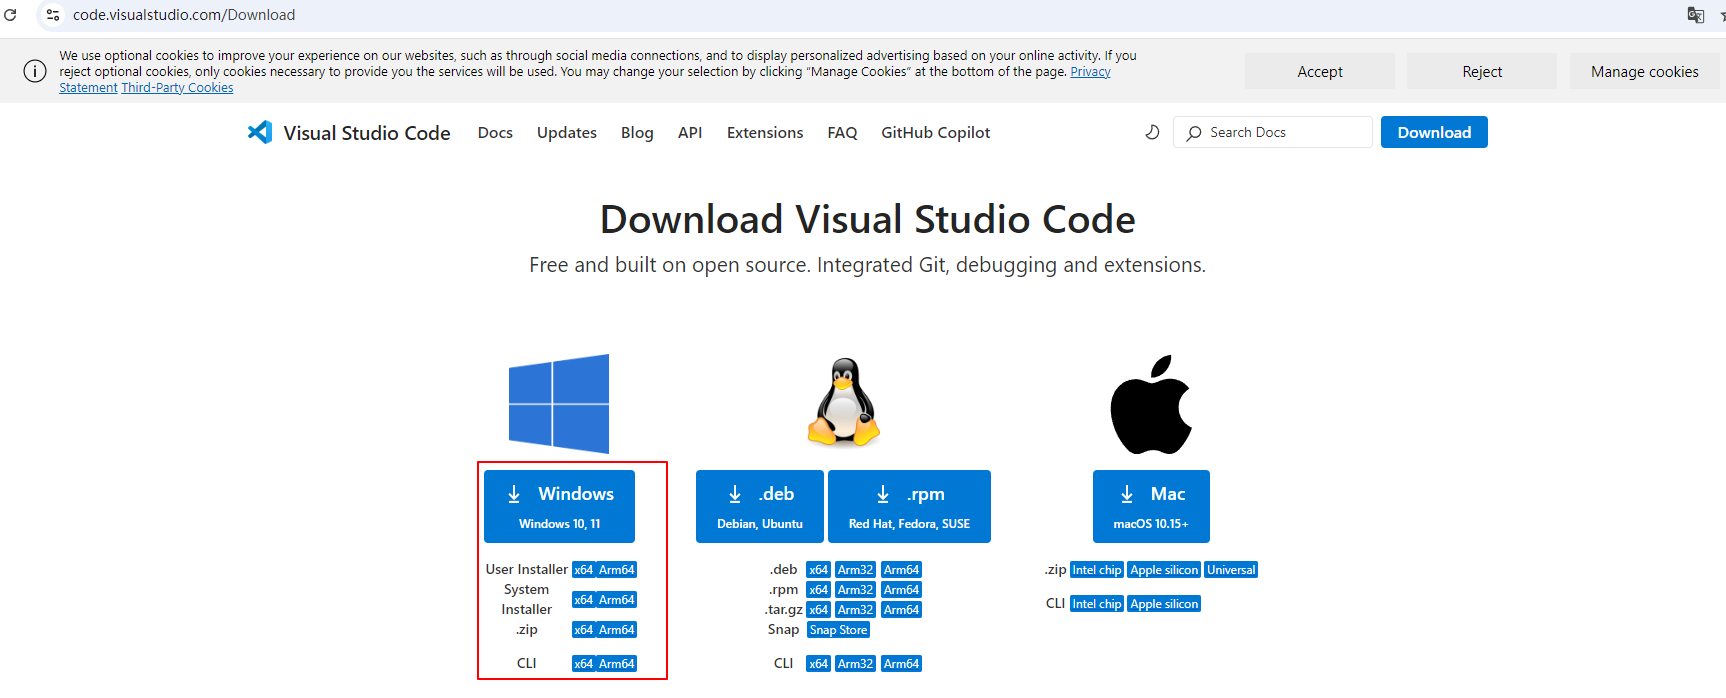Download Windows System Installer x64
The height and width of the screenshot is (698, 1726).
pyautogui.click(x=584, y=600)
